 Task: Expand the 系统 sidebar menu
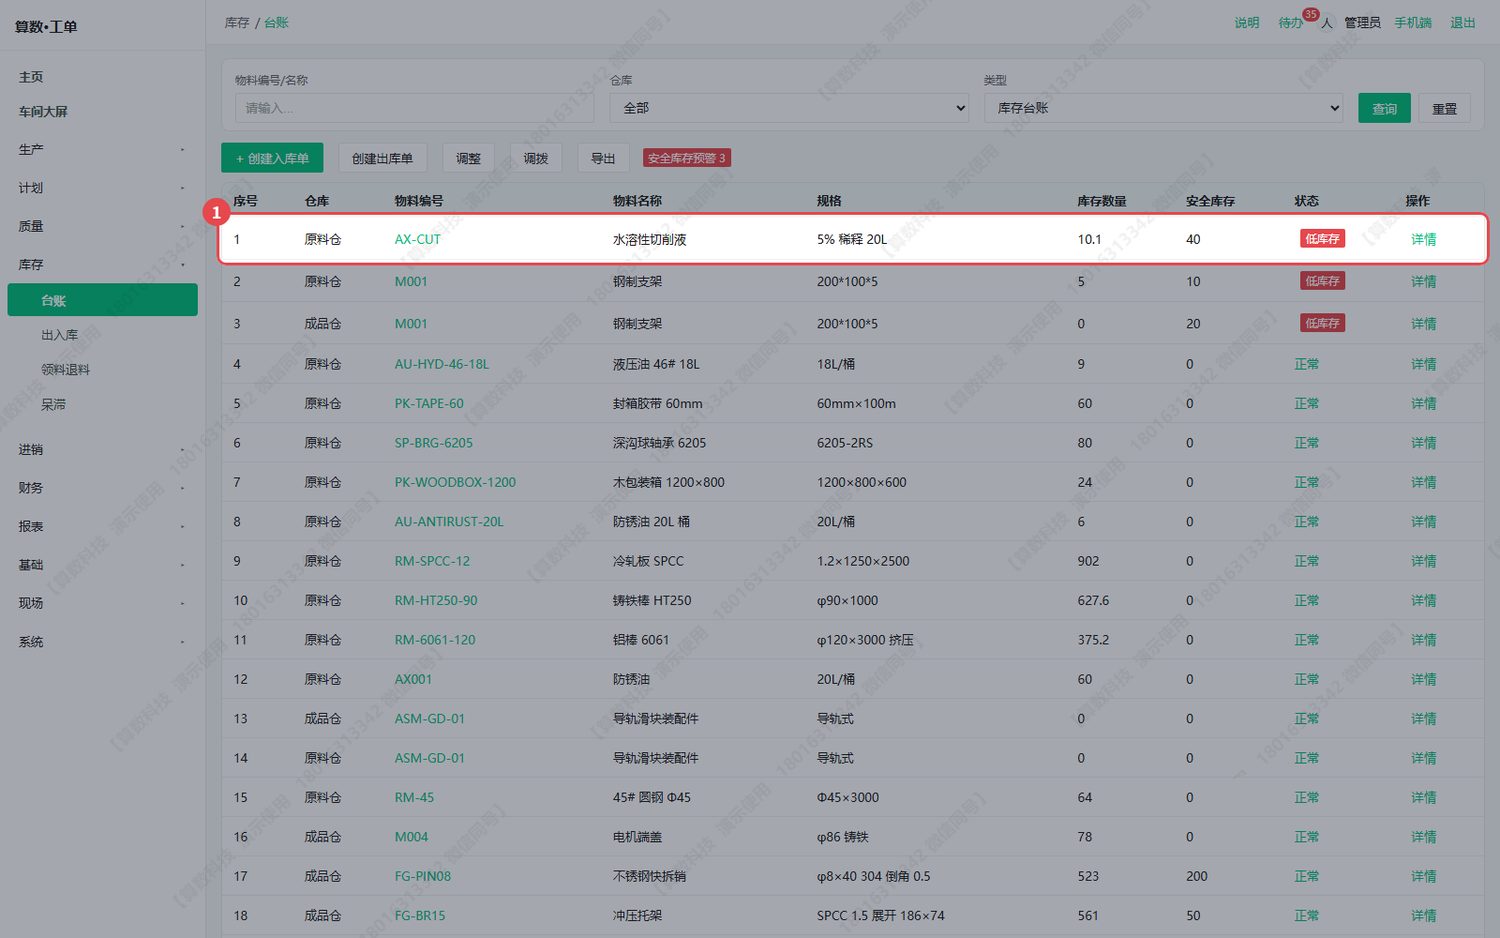pos(102,641)
